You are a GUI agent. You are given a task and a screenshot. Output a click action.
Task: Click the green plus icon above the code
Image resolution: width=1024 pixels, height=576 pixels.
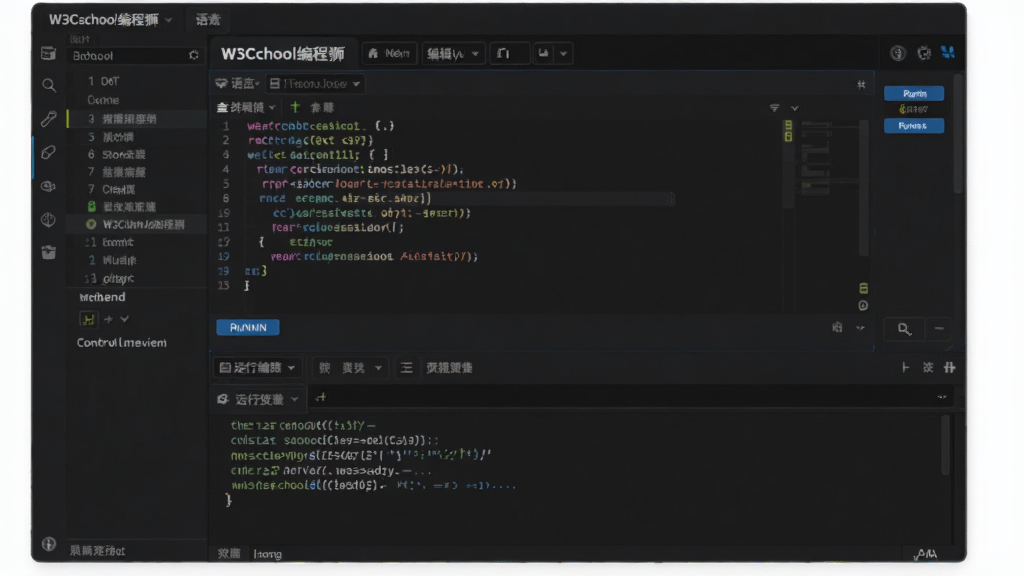point(295,106)
